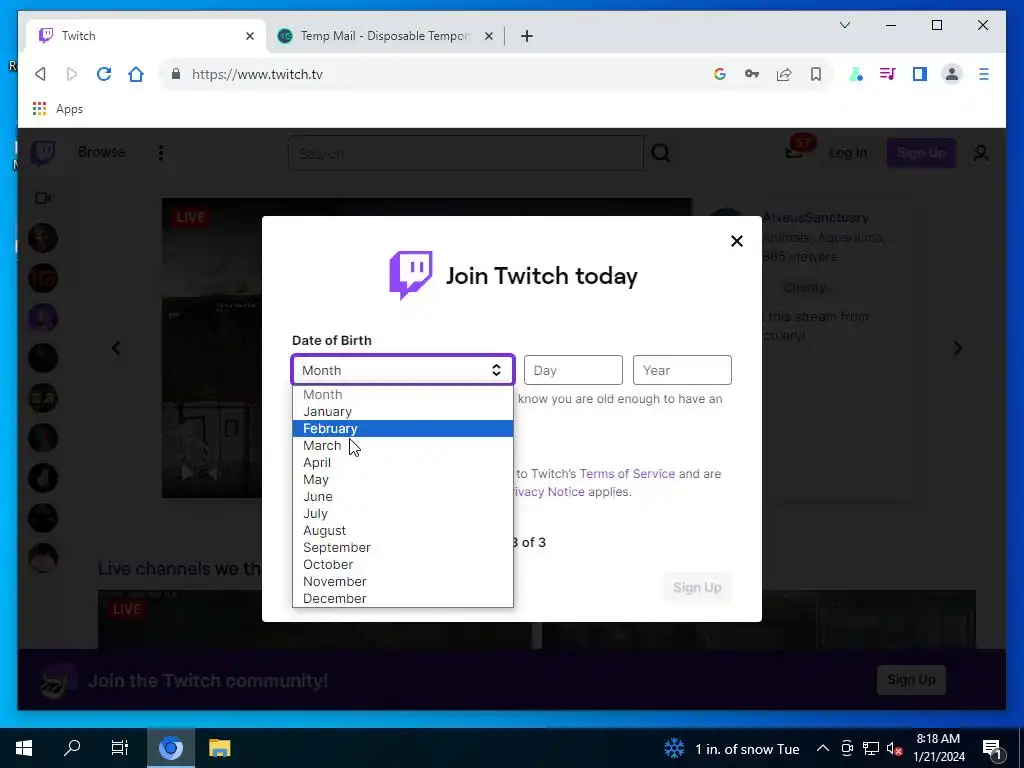Open the media playlist control icon
This screenshot has width=1024, height=768.
coord(888,74)
